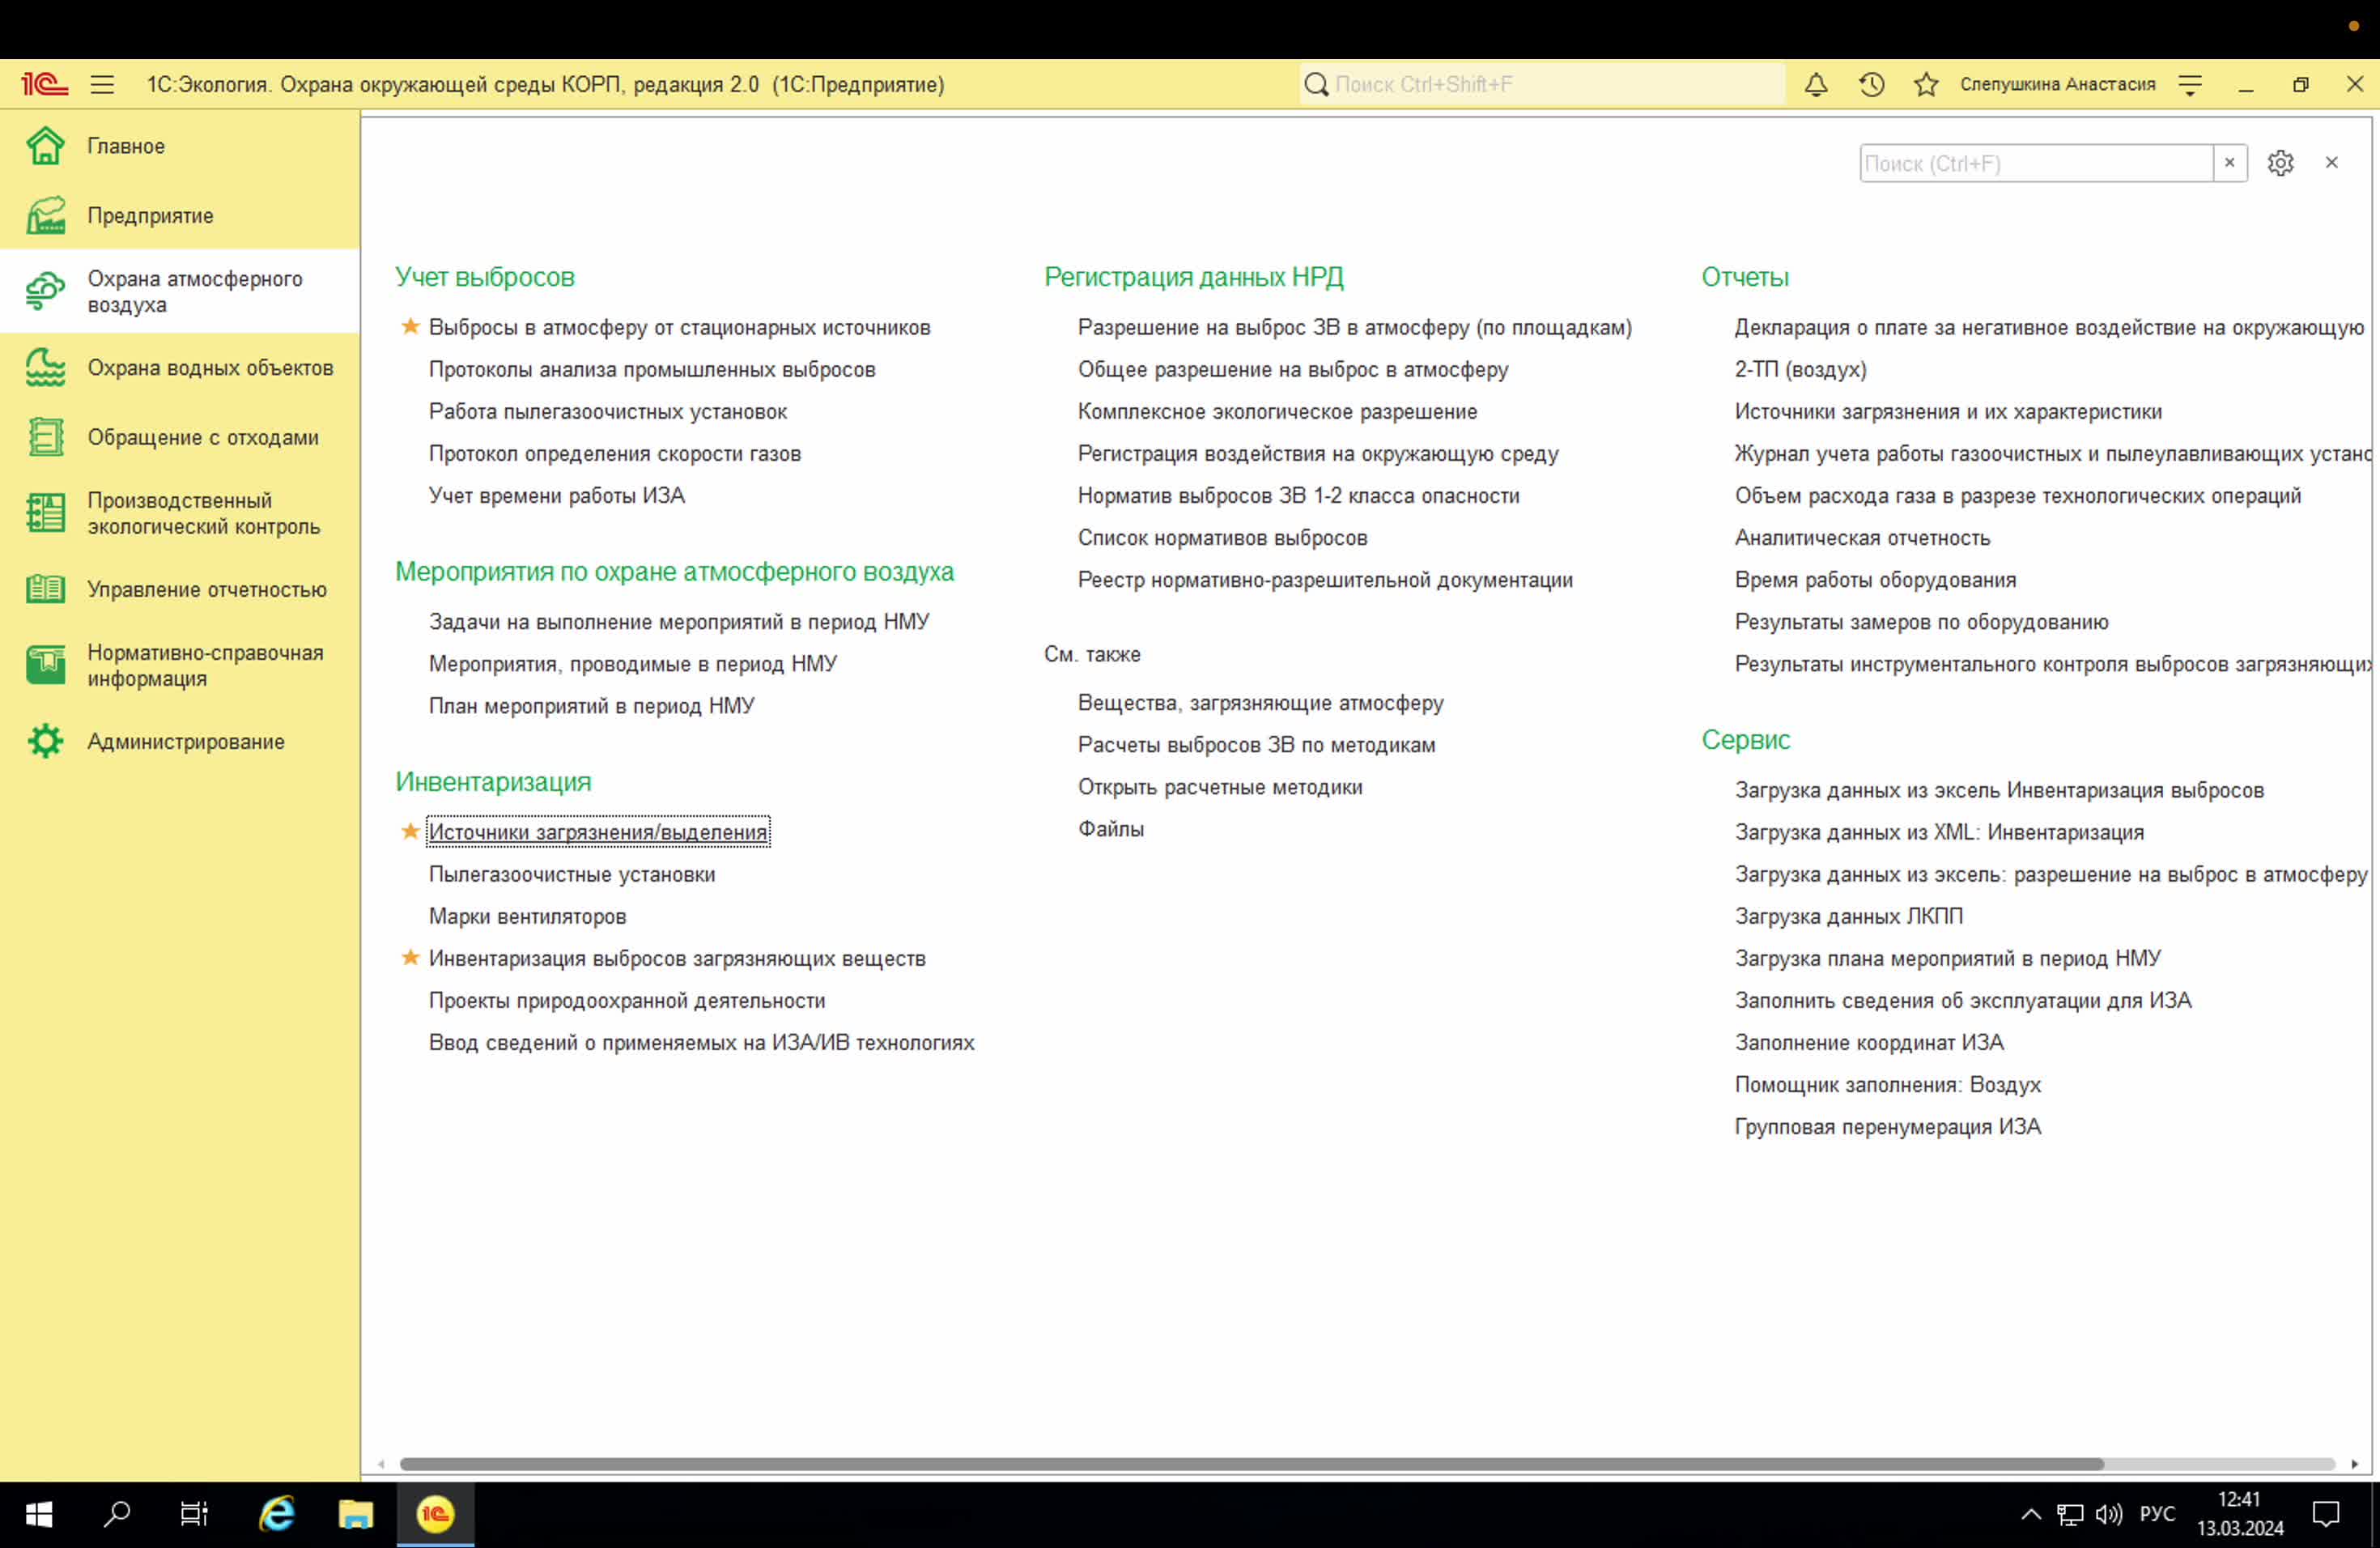Click the magnifier icon in global search
This screenshot has height=1548, width=2380.
(1316, 85)
